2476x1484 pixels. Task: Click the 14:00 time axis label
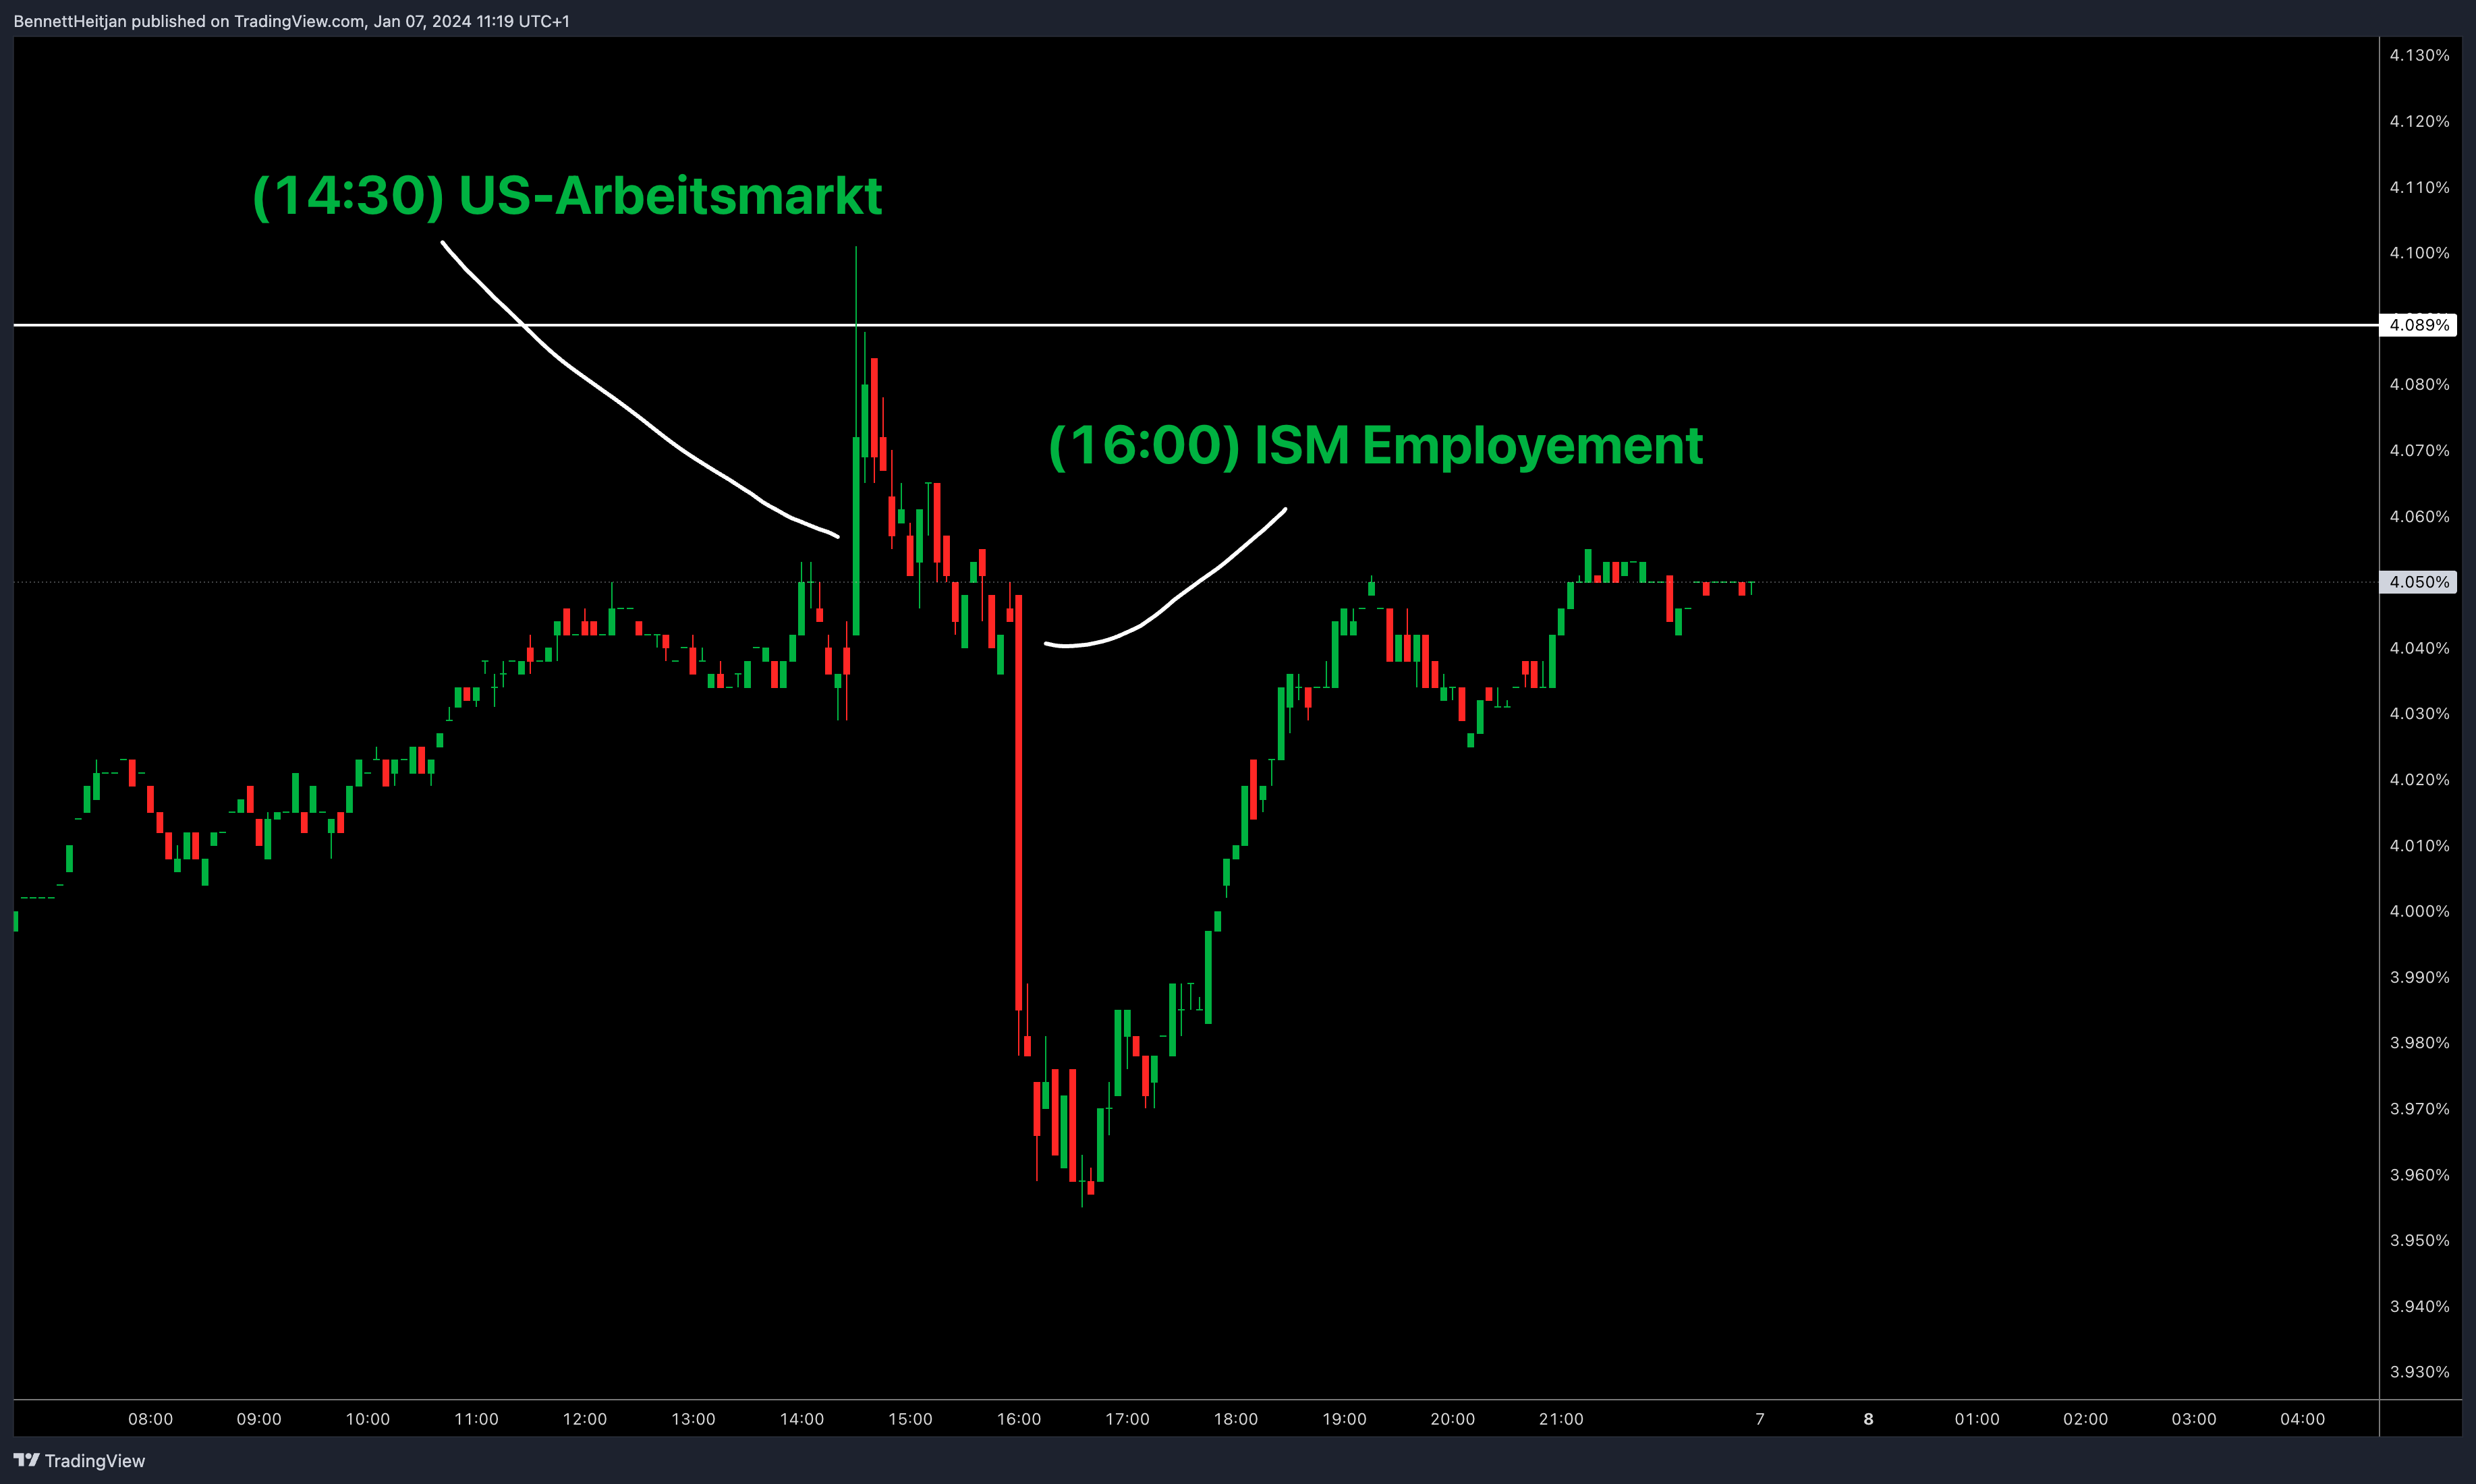801,1419
